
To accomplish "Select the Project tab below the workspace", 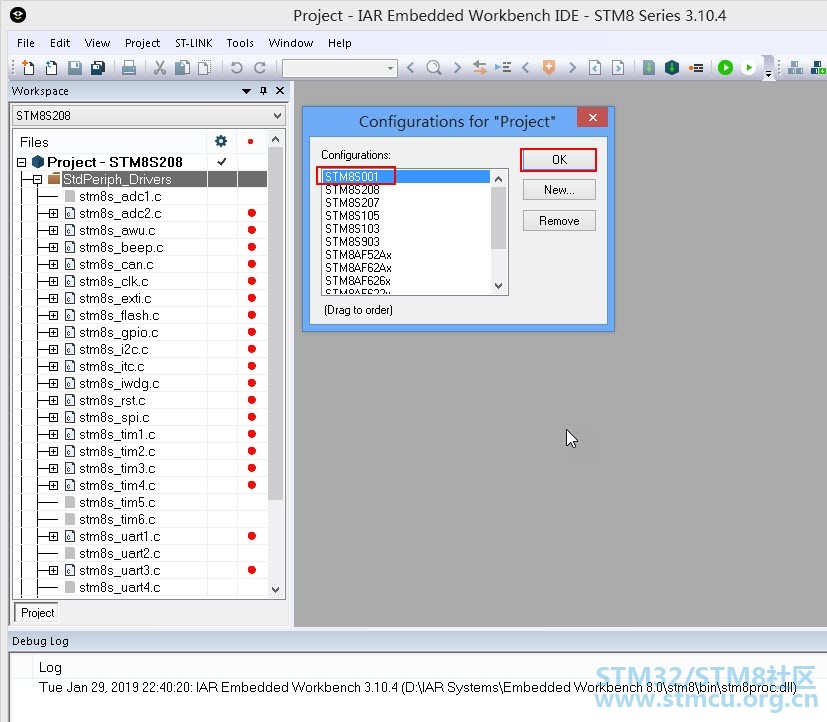I will click(37, 613).
